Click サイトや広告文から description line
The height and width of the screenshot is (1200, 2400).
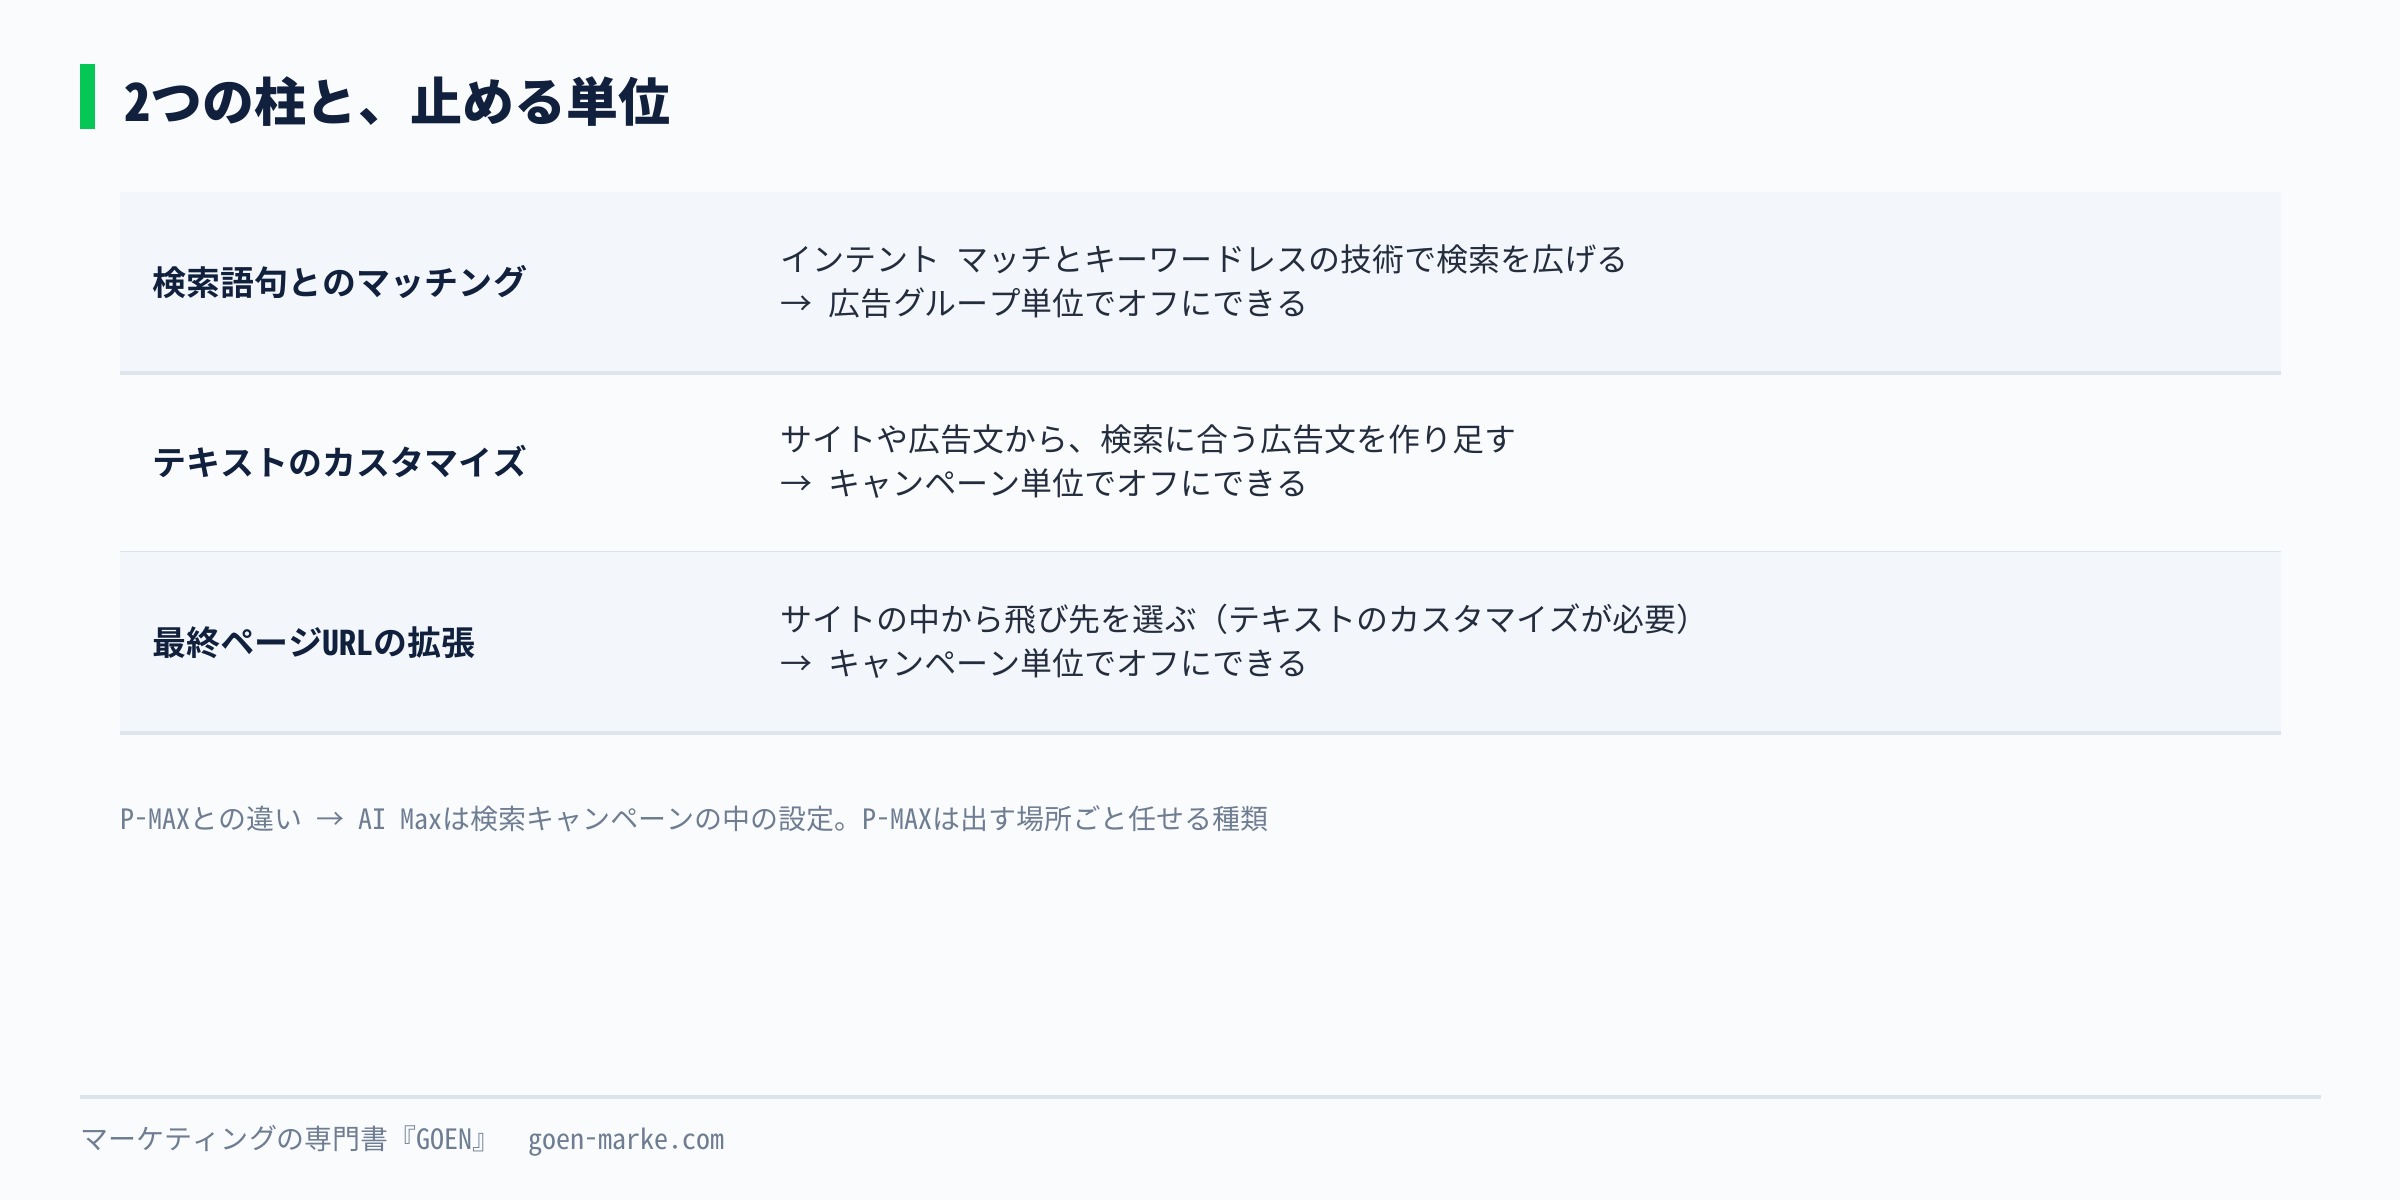coord(1148,439)
